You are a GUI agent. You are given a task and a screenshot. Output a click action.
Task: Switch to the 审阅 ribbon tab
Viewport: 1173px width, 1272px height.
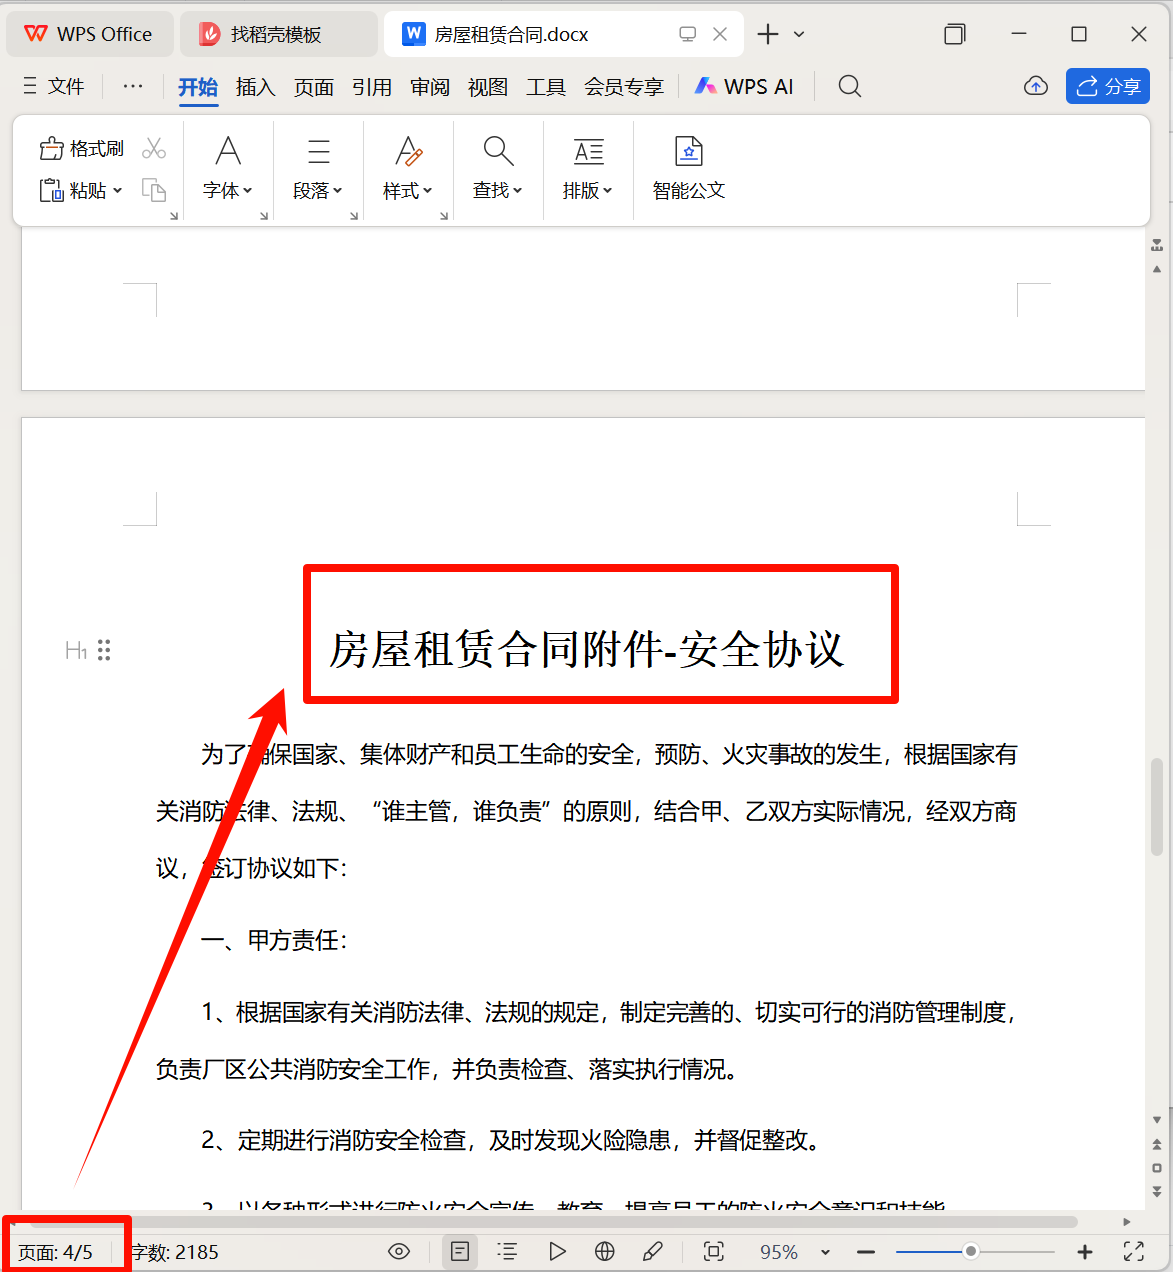click(x=430, y=87)
